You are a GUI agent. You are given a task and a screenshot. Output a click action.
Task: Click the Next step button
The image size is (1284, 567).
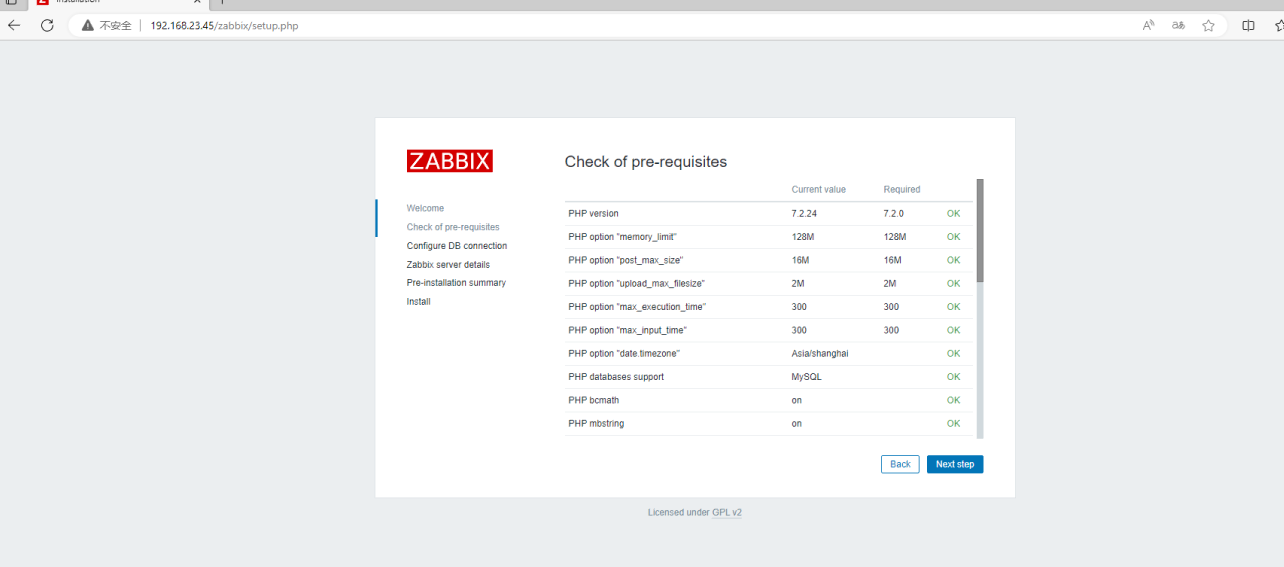(955, 464)
